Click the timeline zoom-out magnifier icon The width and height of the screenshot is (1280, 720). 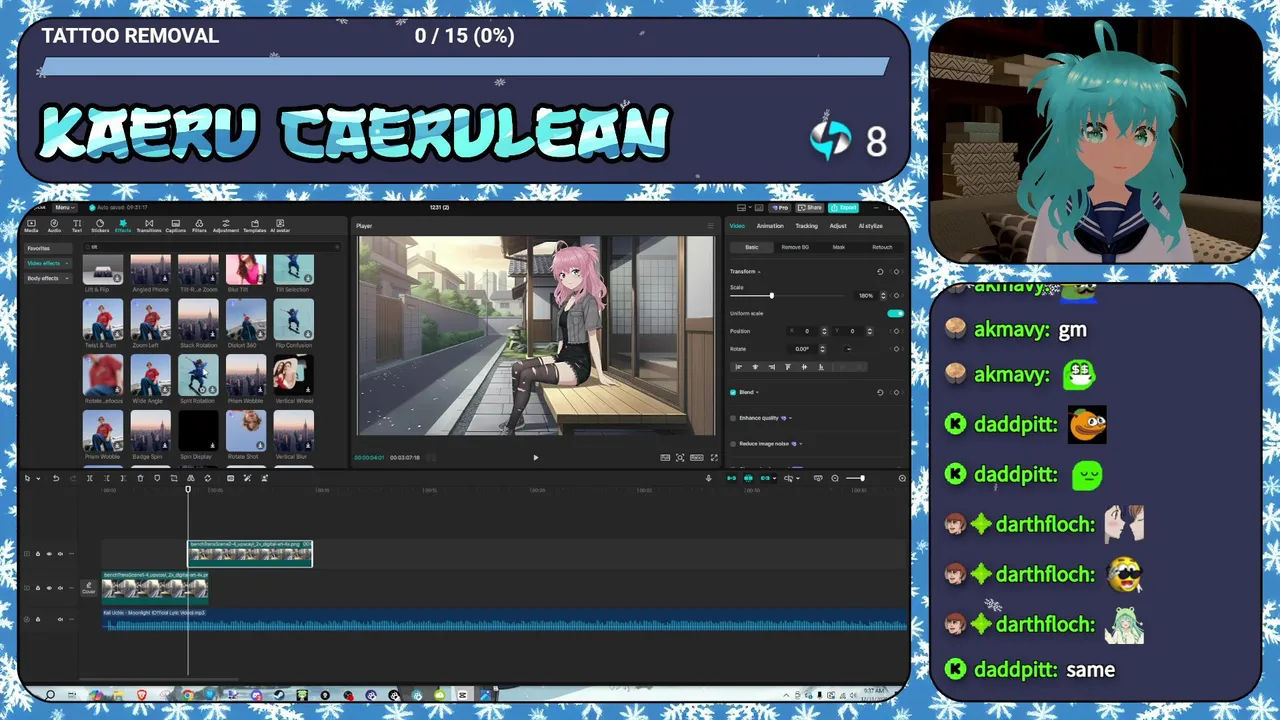click(x=835, y=478)
